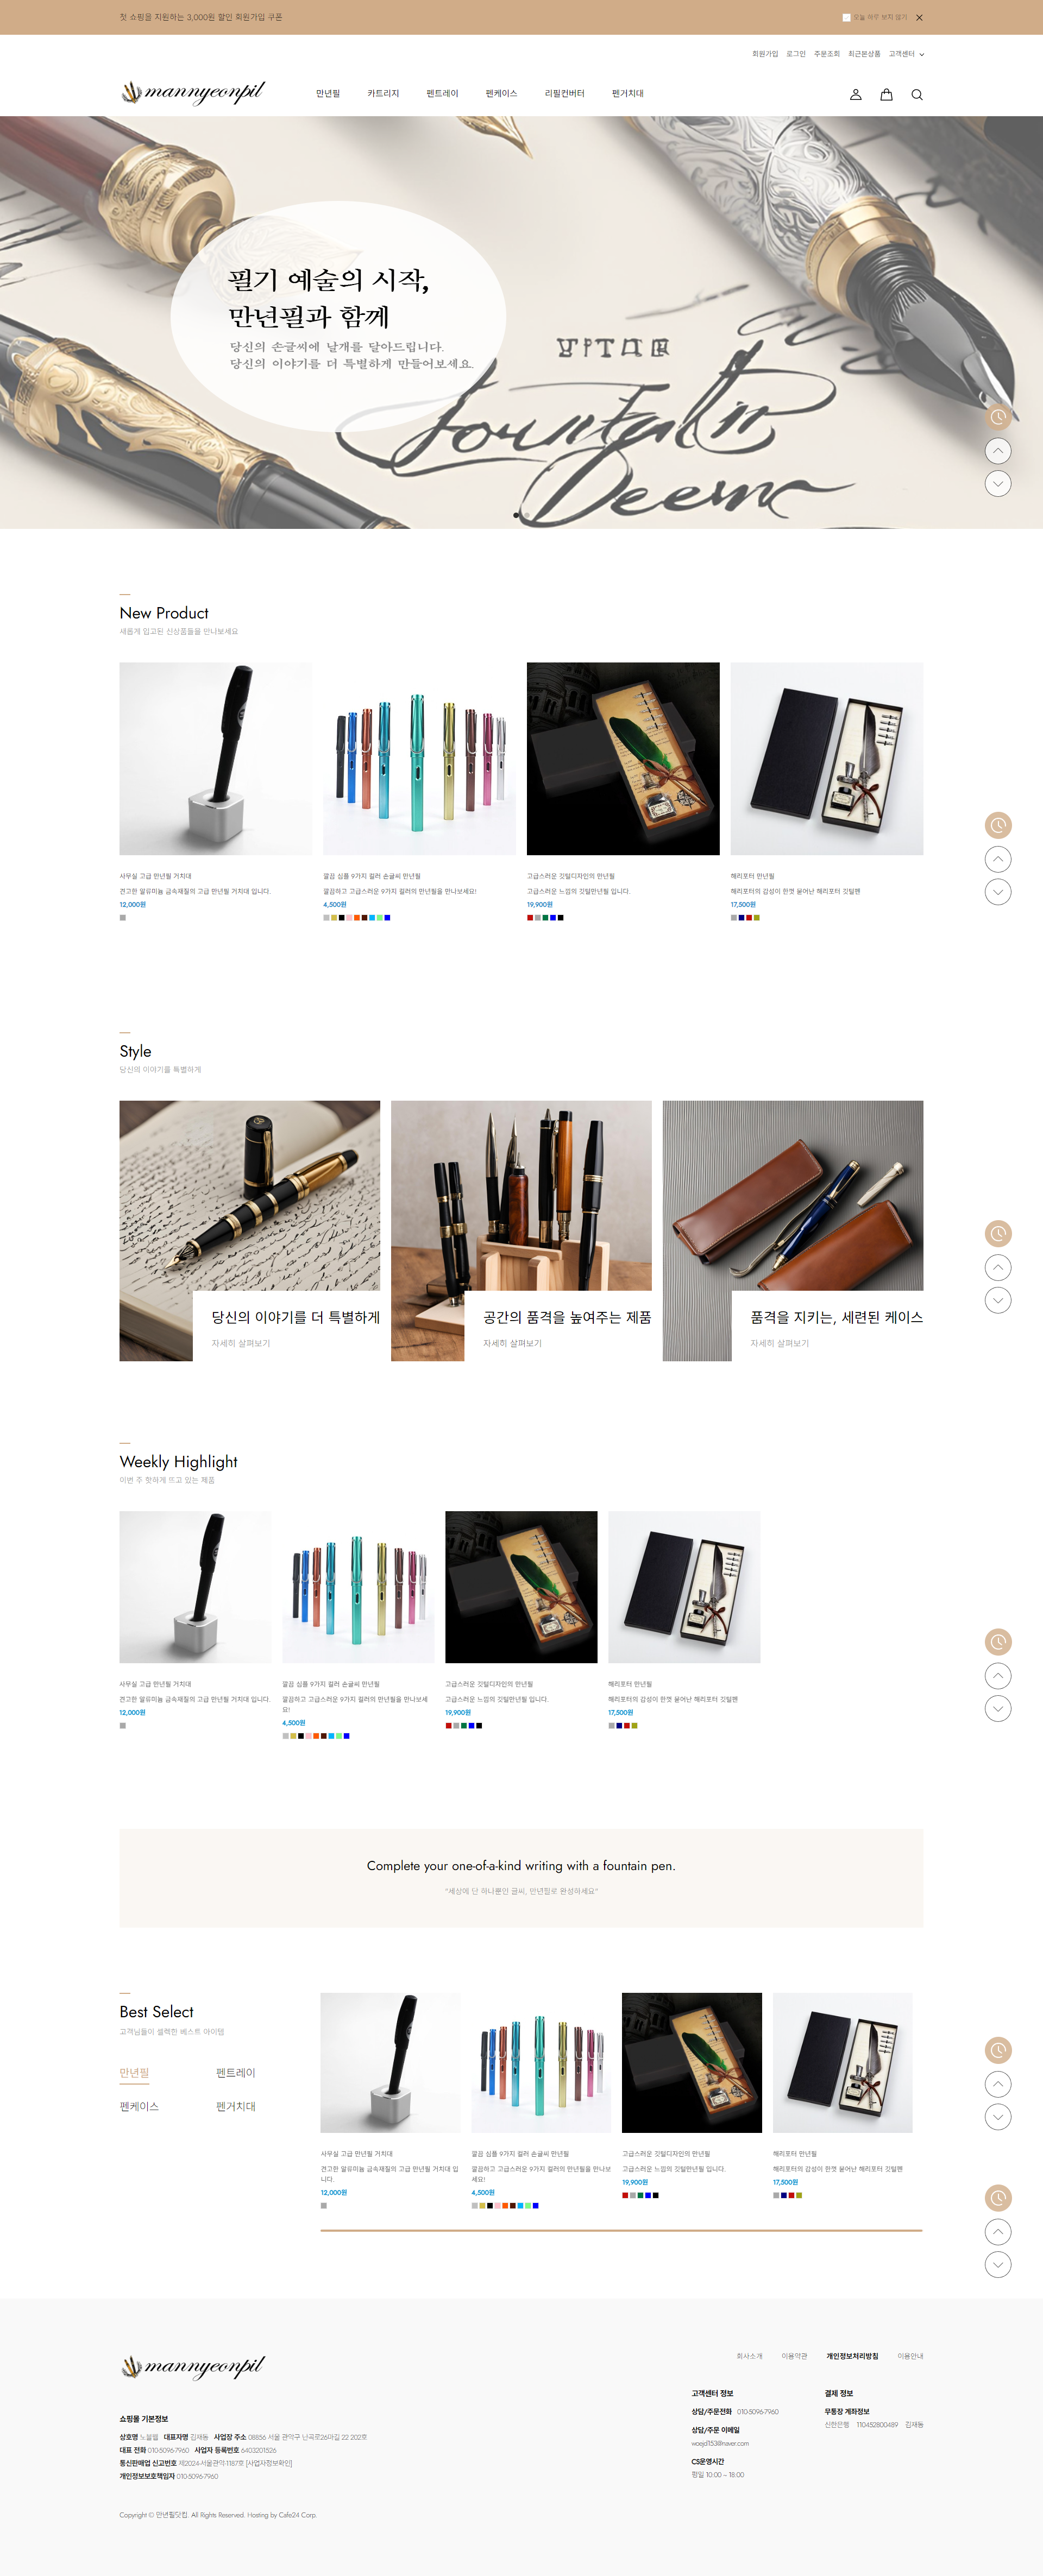The height and width of the screenshot is (2576, 1043).
Task: Click the magnifier search icon in header
Action: [917, 94]
